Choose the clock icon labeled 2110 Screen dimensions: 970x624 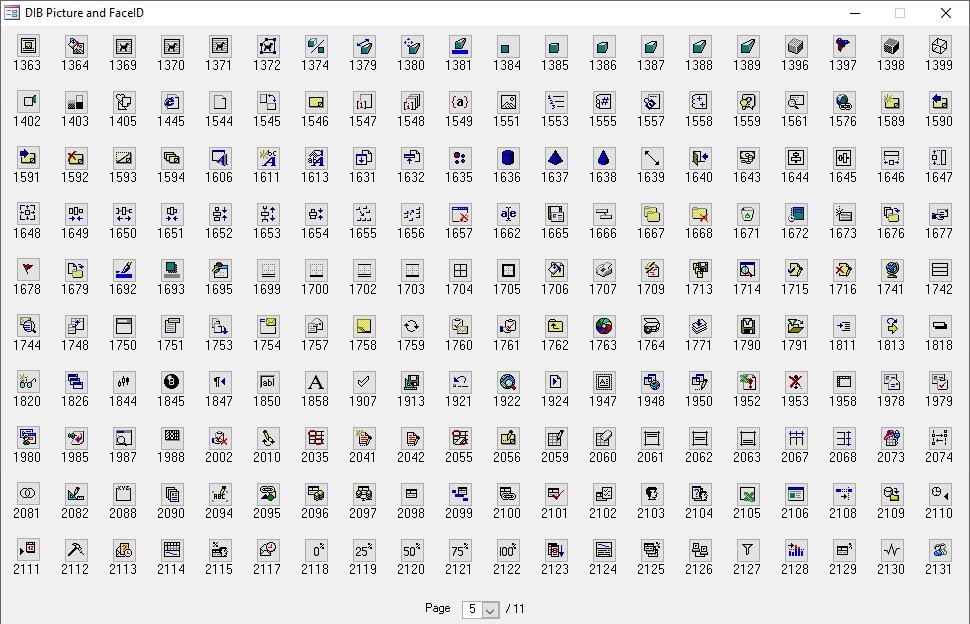pos(939,494)
